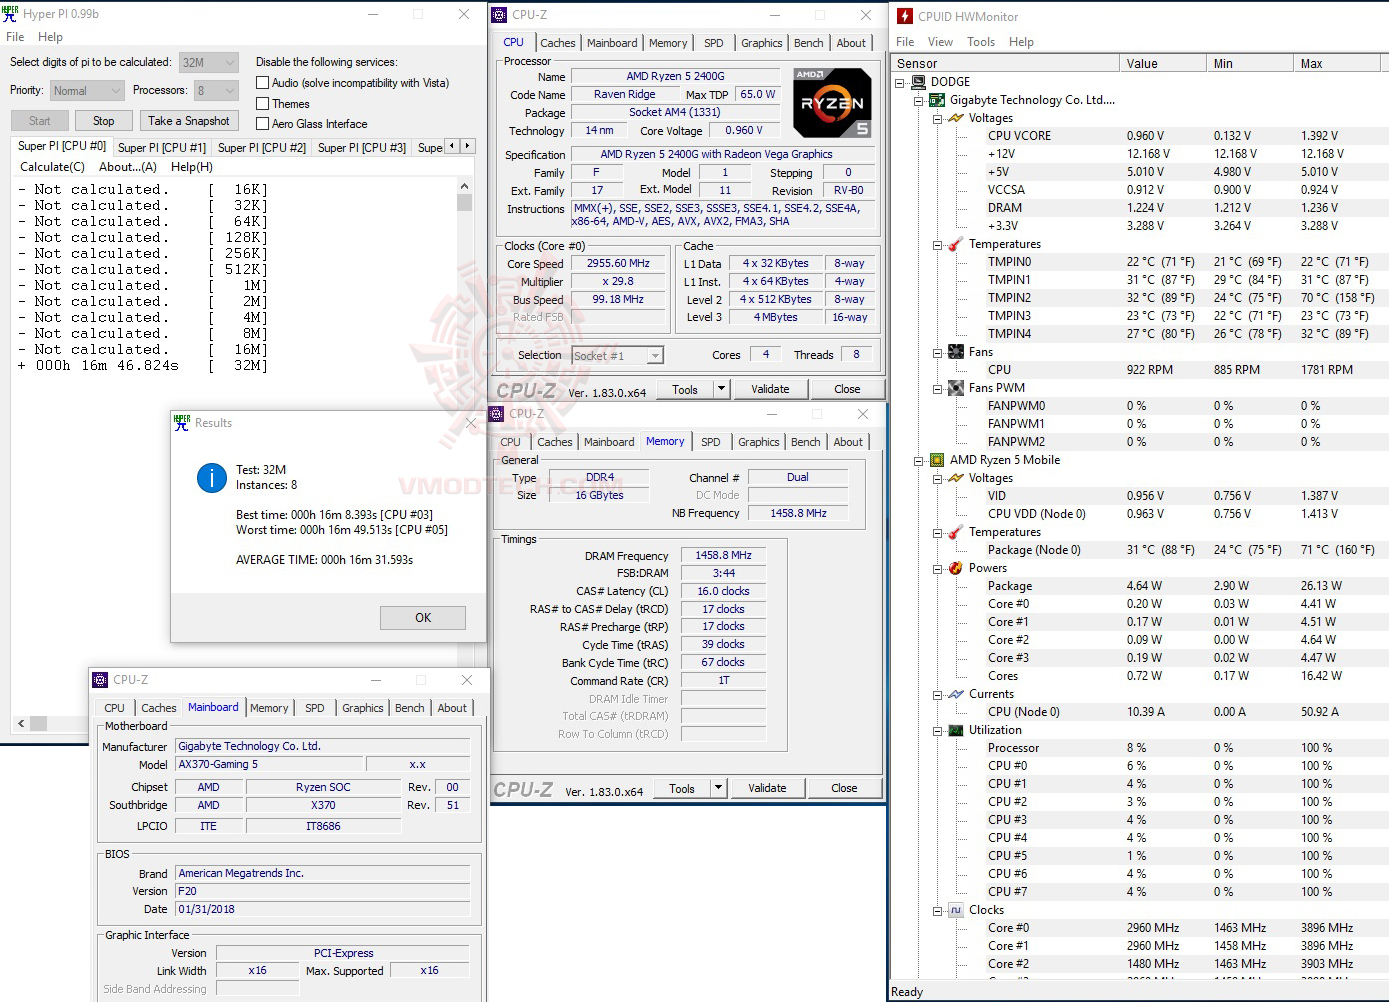
Task: Click the DODGE computer icon in HWMonitor
Action: 919,82
